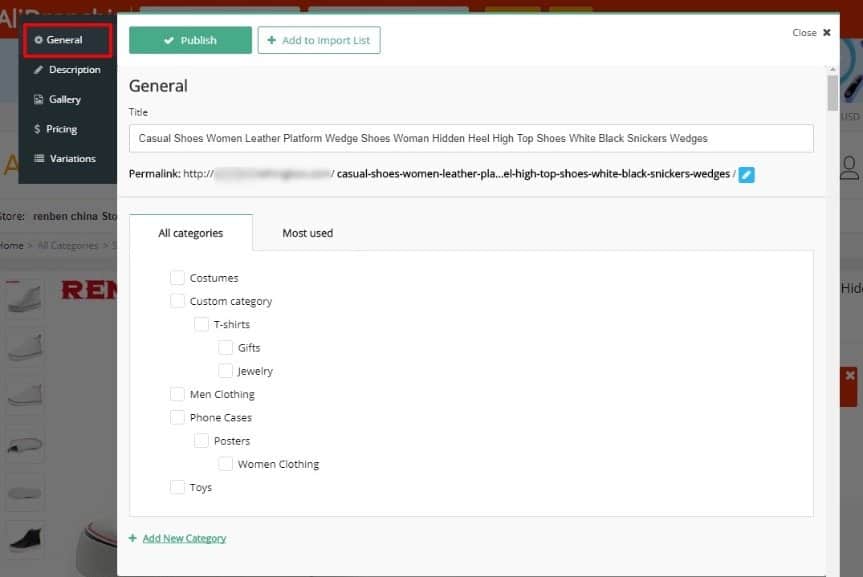Click the Add New Category link

pyautogui.click(x=183, y=538)
